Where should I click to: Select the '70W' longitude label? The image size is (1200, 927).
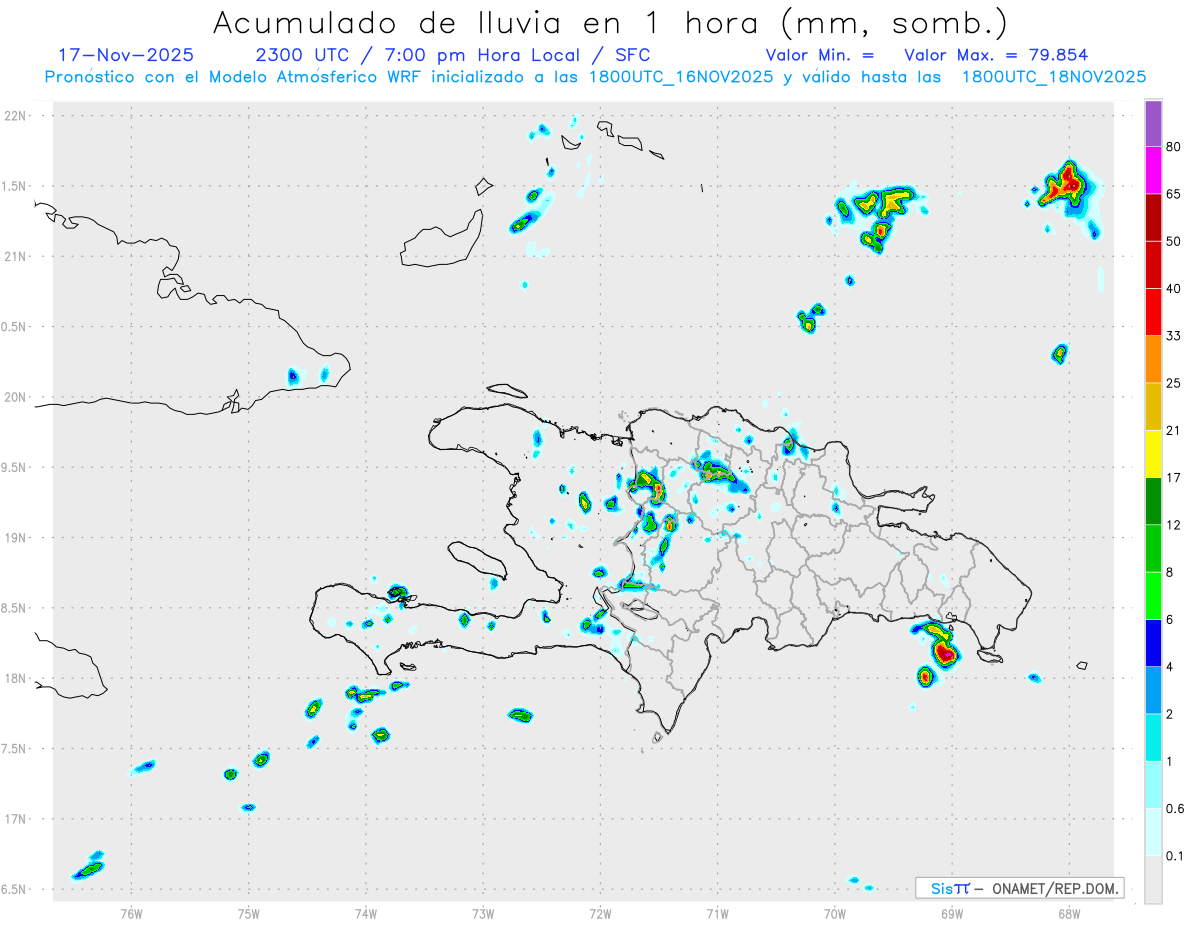(835, 913)
